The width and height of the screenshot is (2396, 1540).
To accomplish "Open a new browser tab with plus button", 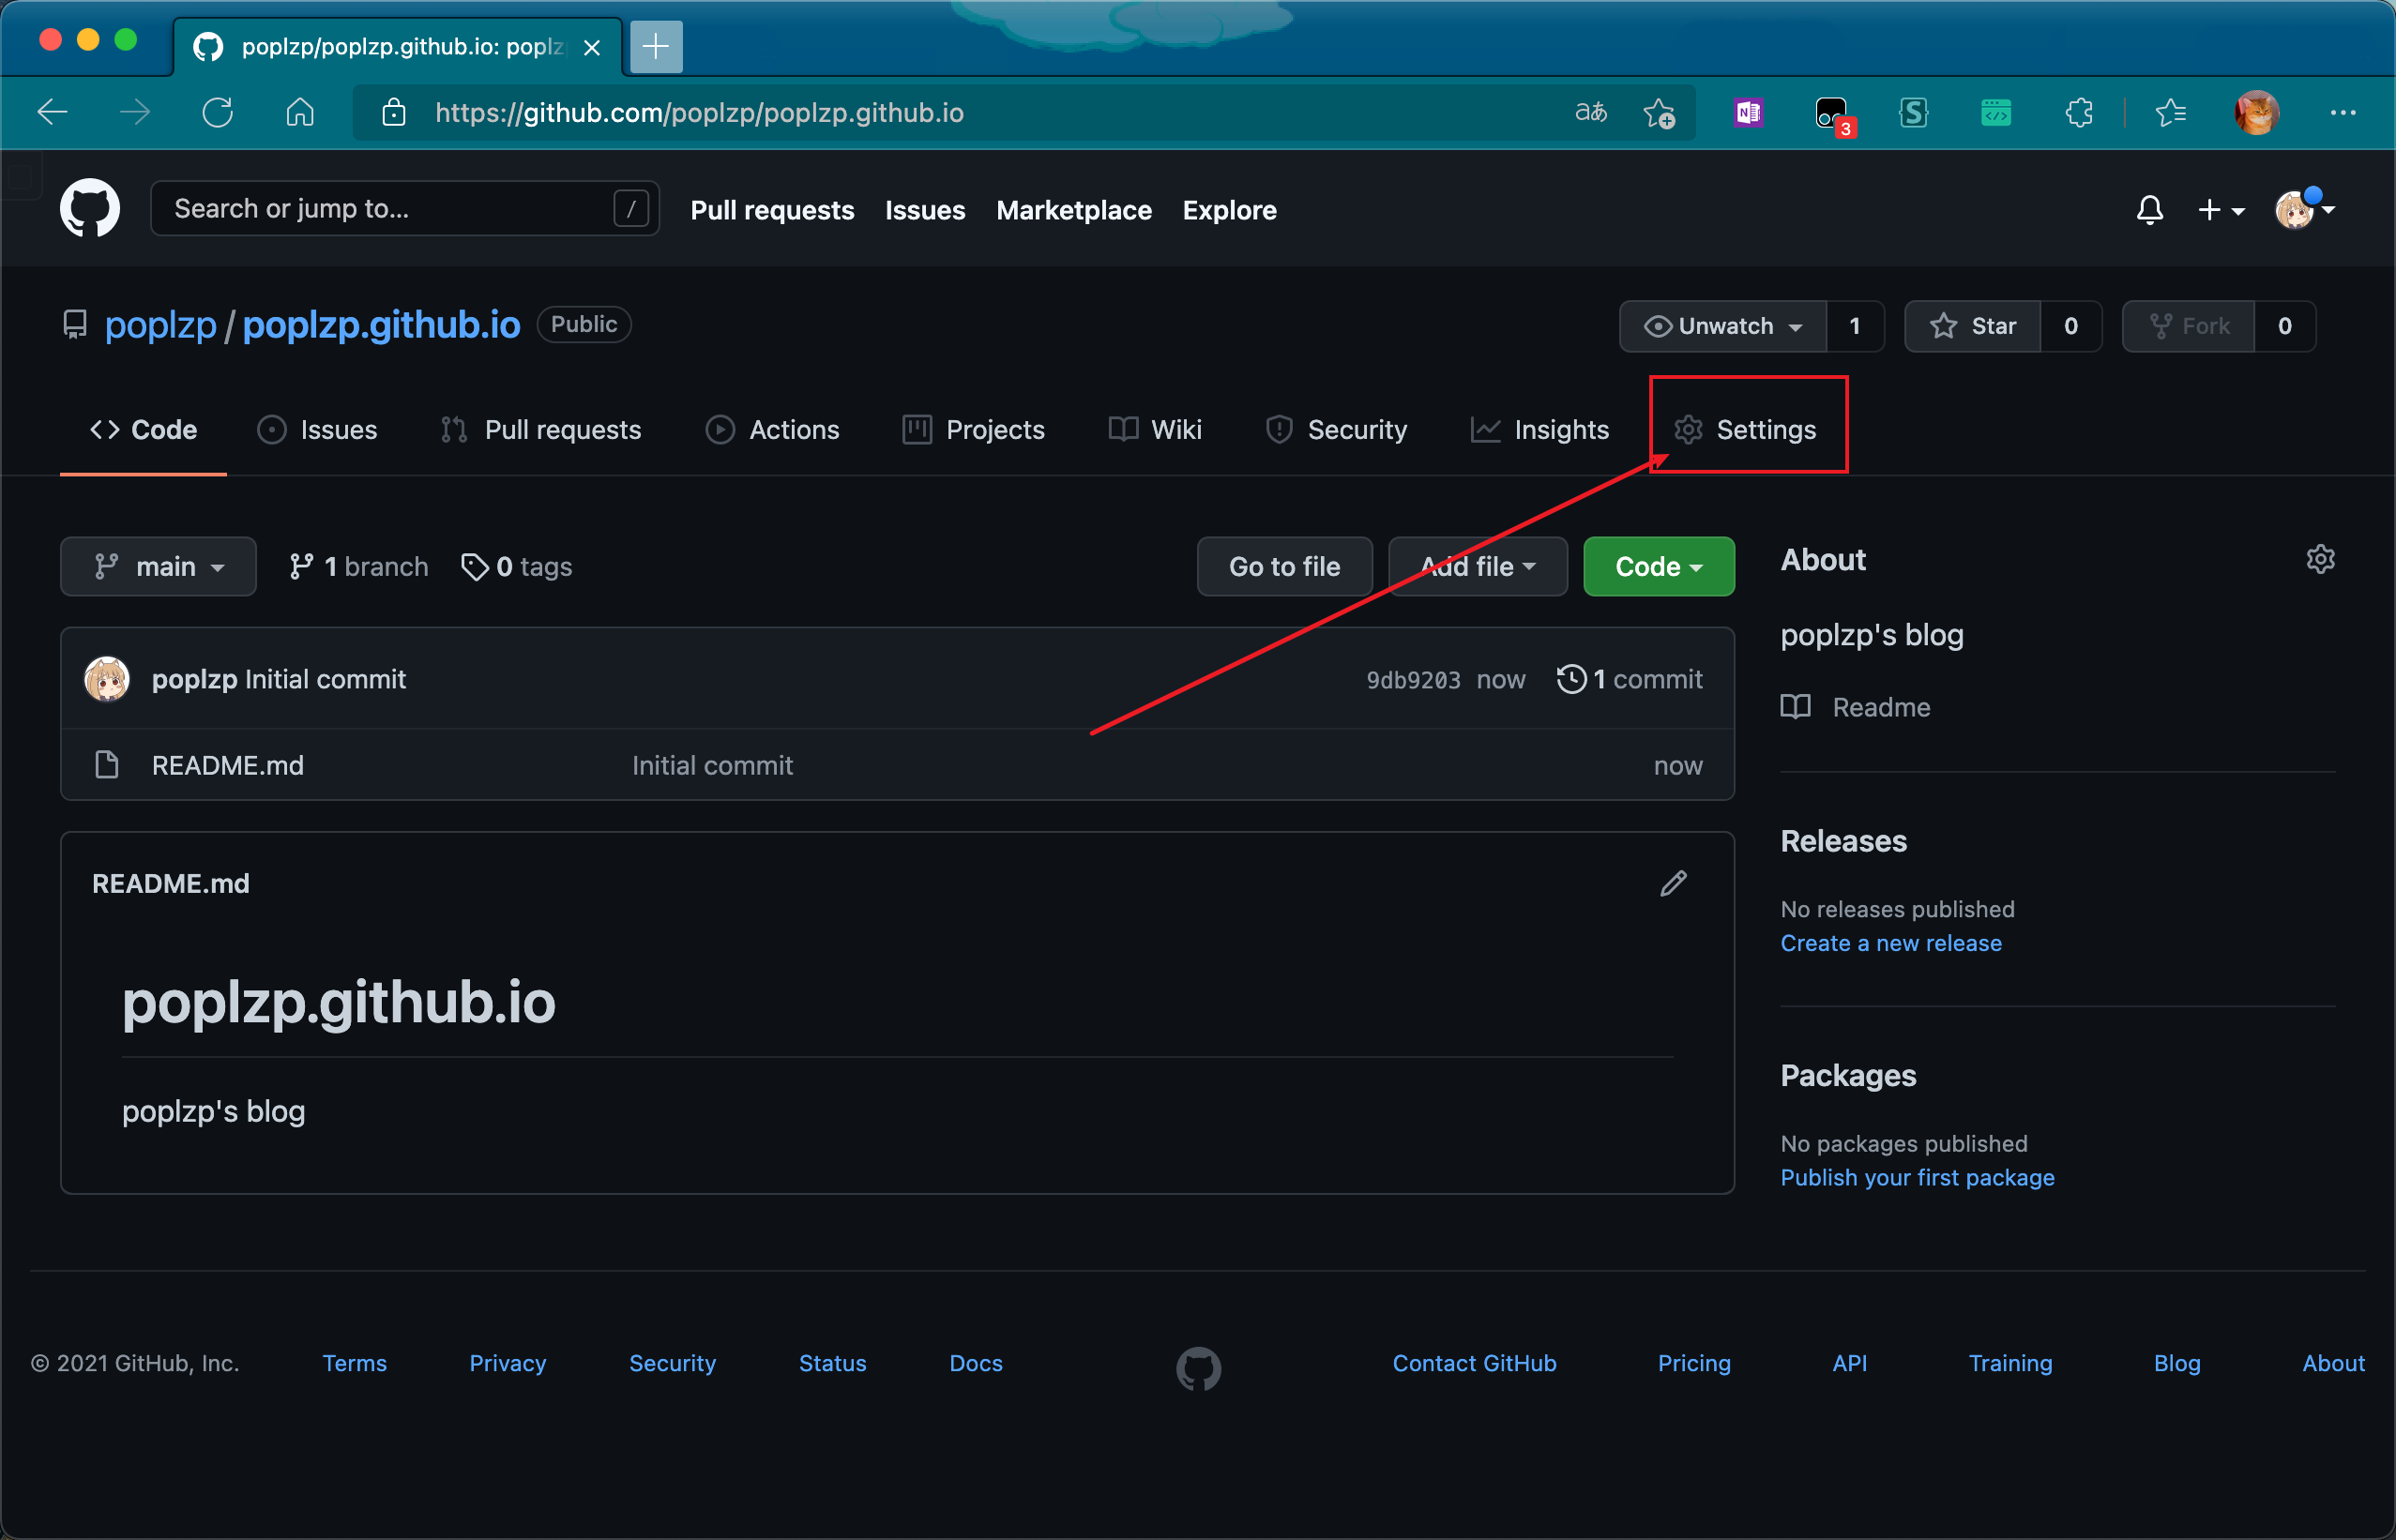I will 656,46.
